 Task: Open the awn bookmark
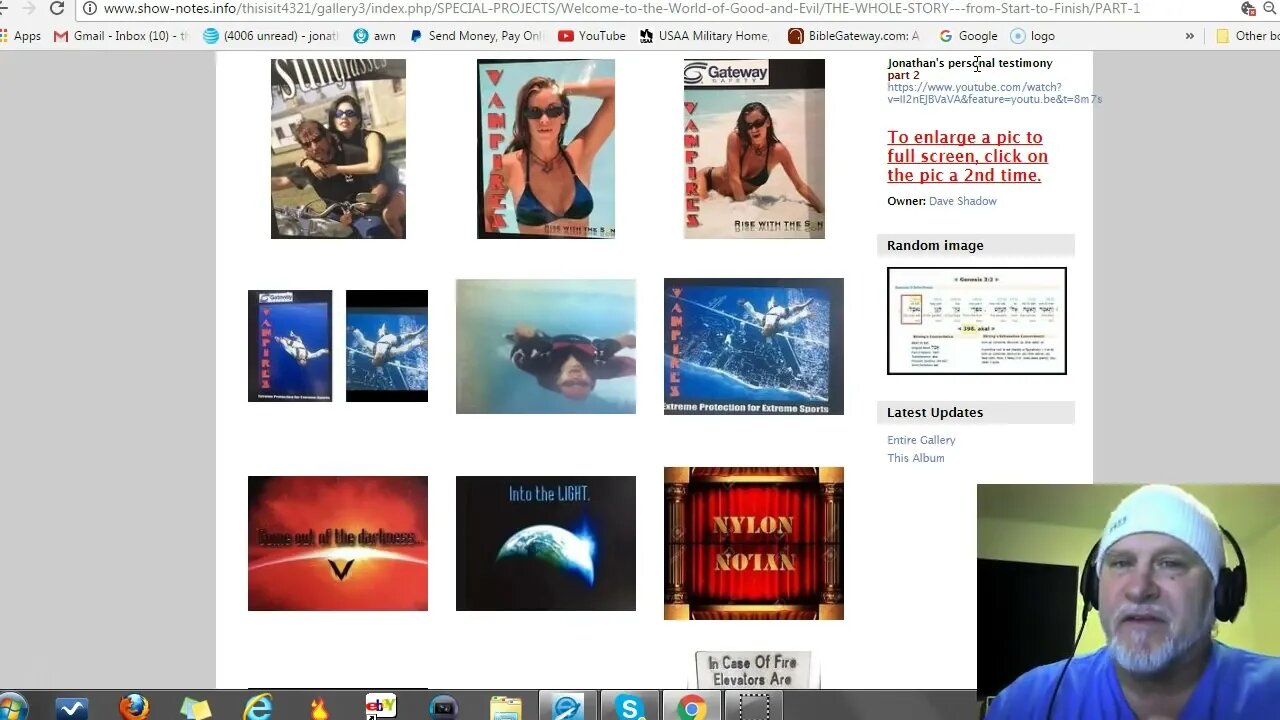(x=375, y=36)
